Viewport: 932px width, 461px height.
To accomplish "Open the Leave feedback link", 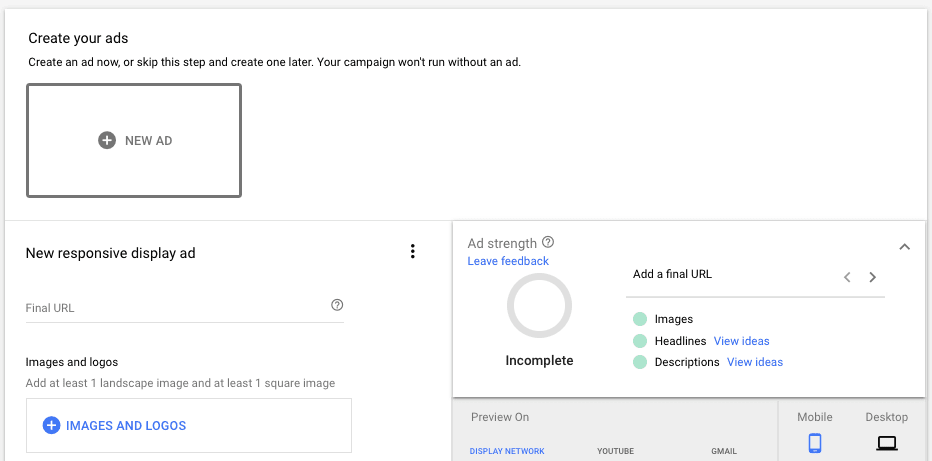I will point(508,261).
